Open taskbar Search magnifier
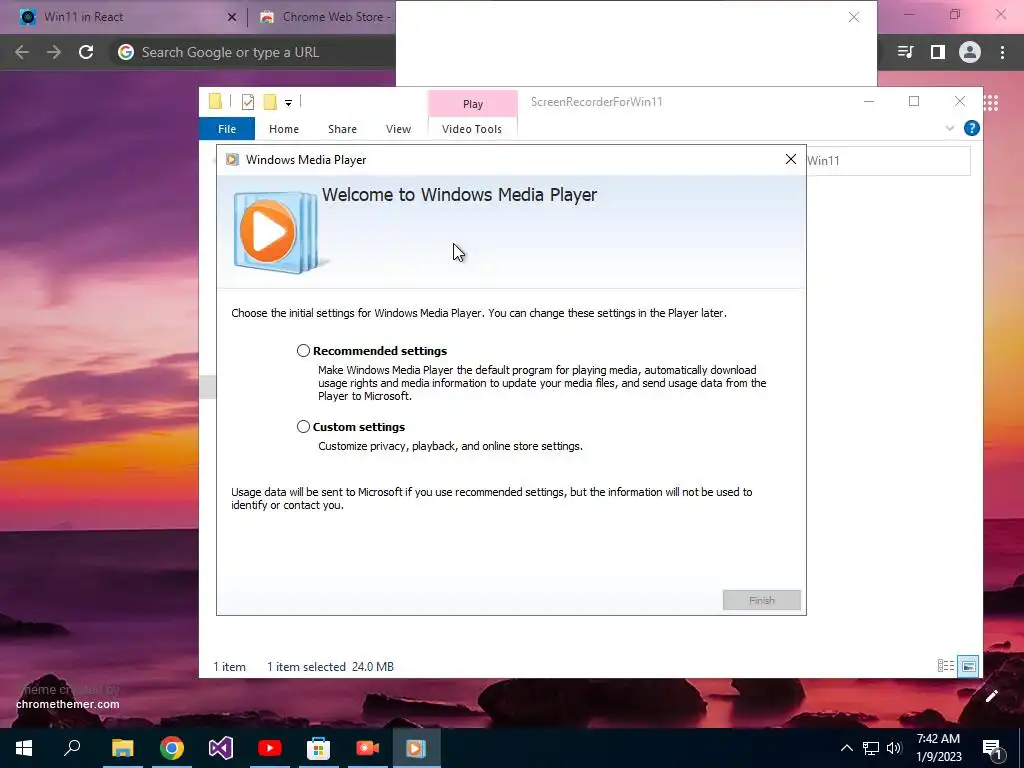The image size is (1024, 768). click(72, 748)
